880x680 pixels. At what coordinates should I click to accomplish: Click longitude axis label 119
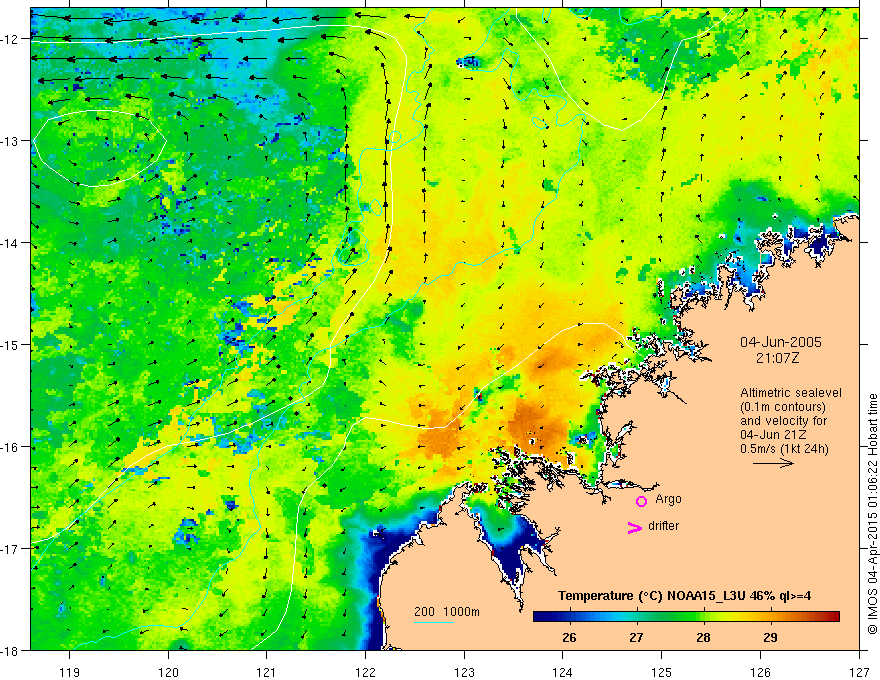[x=70, y=672]
